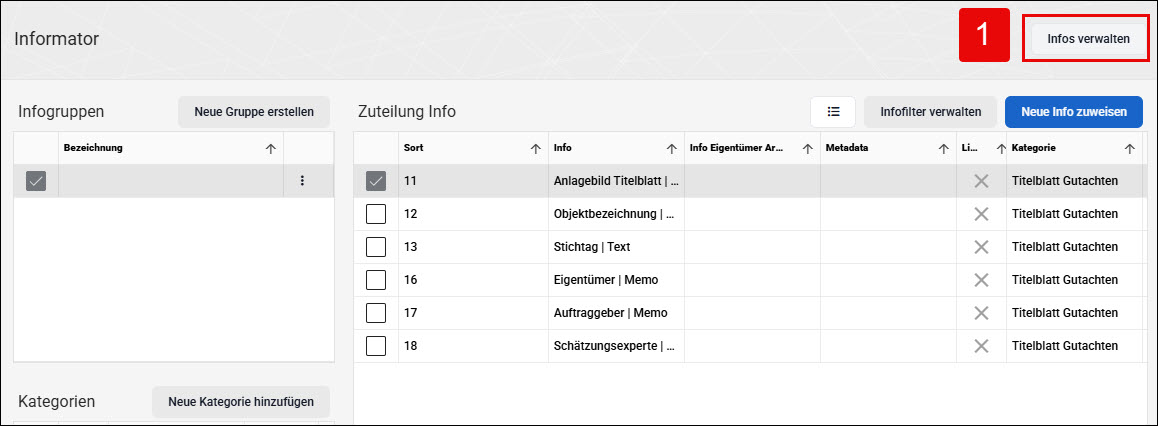Click Titelblatt Gutachten in row 11
This screenshot has height=426, width=1158.
(x=1065, y=181)
